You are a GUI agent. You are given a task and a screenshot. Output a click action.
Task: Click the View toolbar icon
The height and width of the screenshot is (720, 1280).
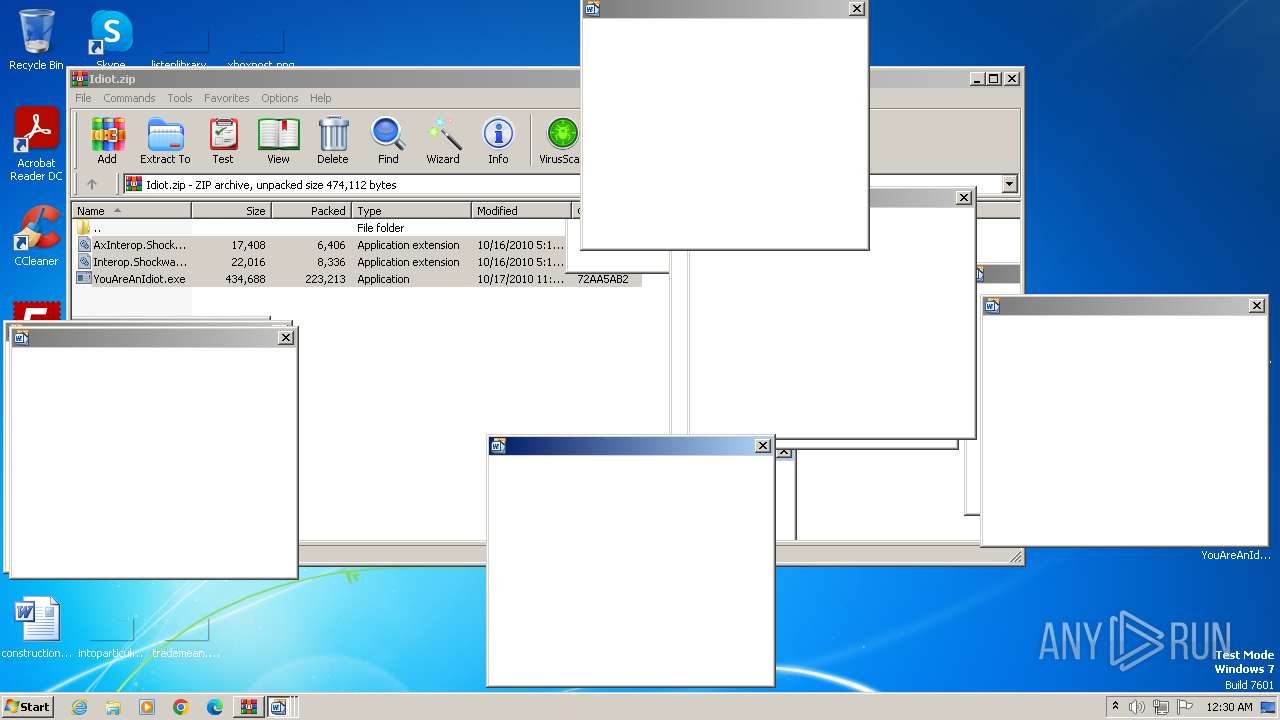tap(278, 140)
